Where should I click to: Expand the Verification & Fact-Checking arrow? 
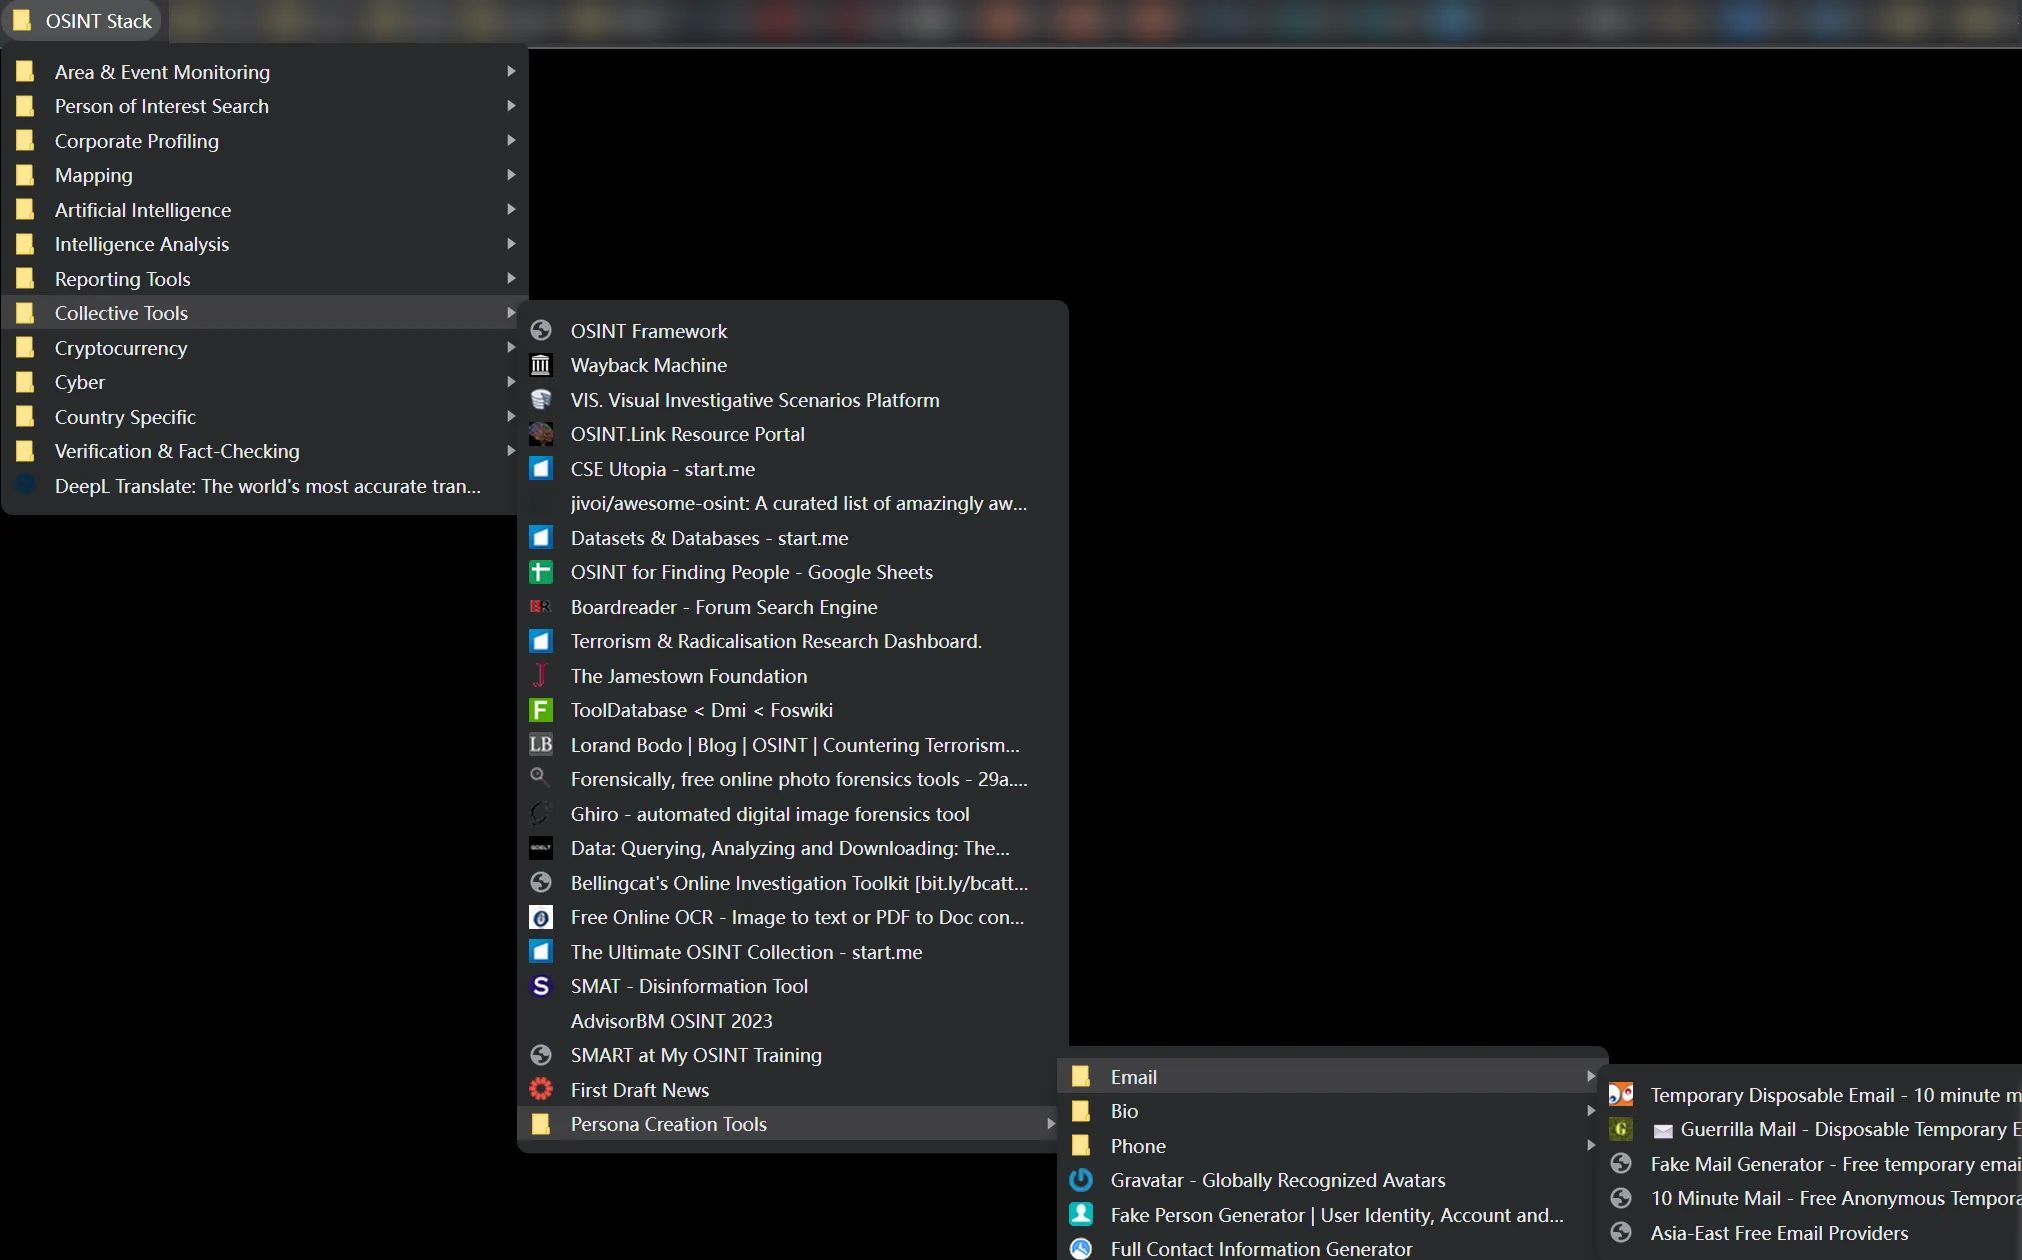[x=511, y=451]
